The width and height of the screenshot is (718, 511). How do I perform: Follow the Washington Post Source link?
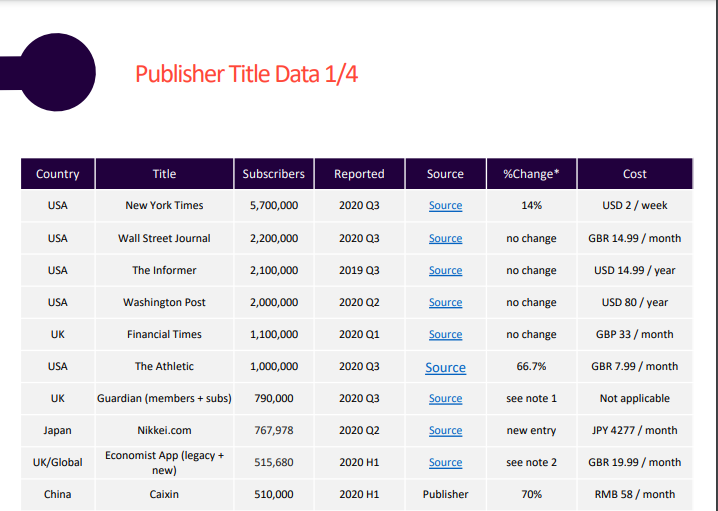click(x=445, y=303)
